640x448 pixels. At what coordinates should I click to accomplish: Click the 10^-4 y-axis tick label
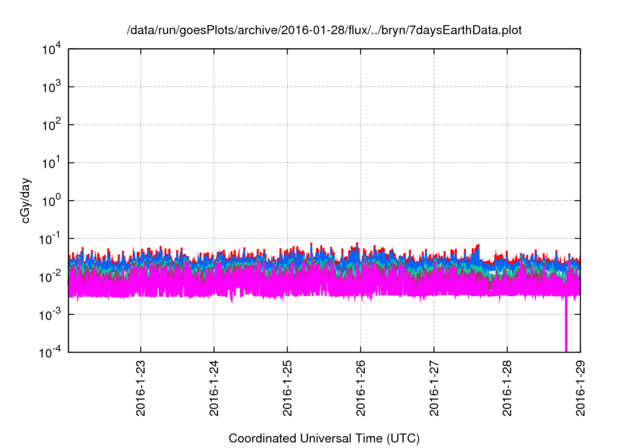click(x=50, y=352)
